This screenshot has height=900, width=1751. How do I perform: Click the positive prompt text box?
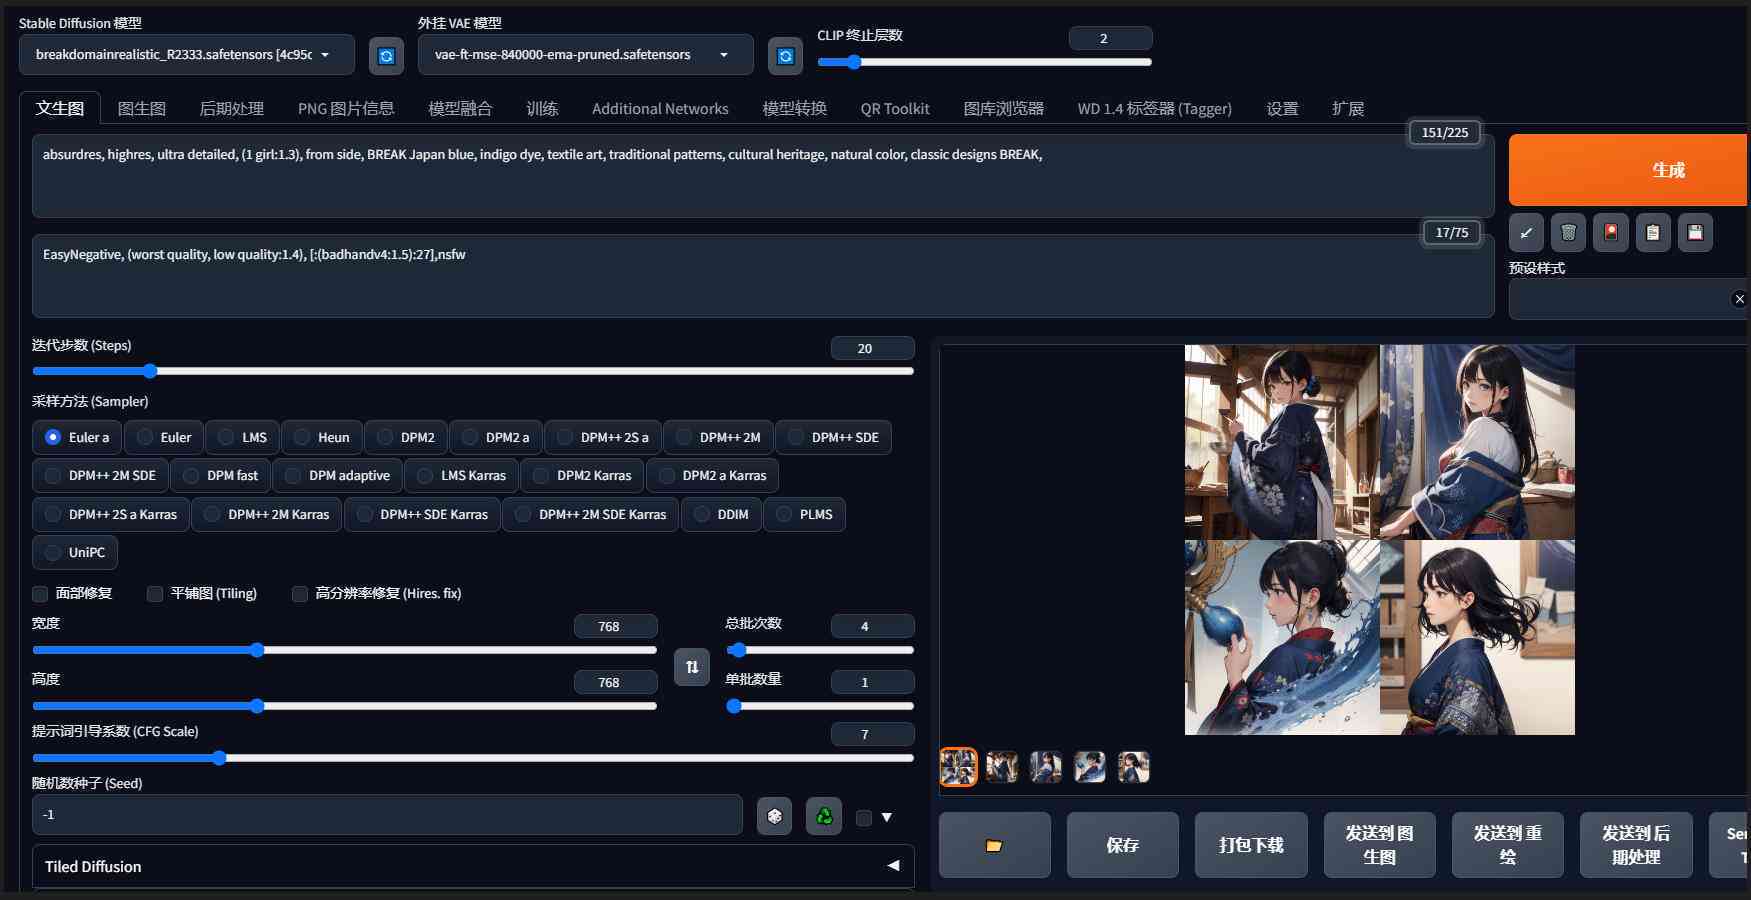[763, 176]
